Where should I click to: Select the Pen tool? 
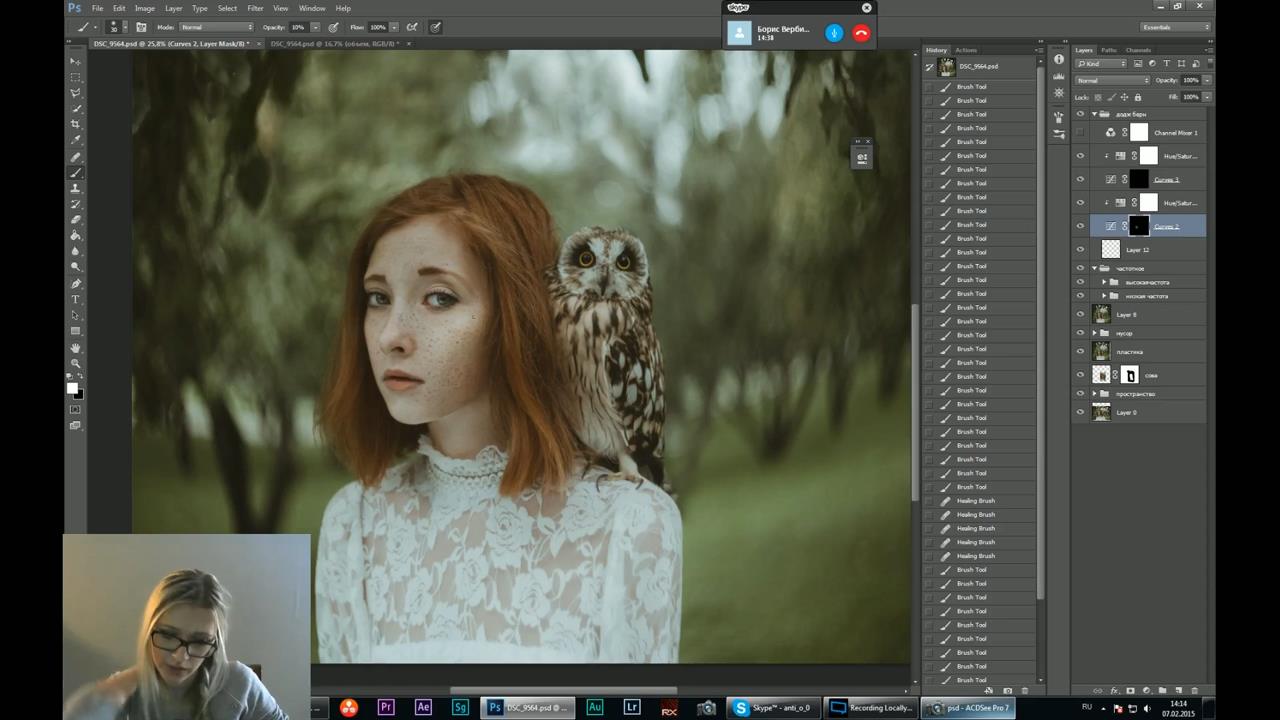[x=75, y=284]
